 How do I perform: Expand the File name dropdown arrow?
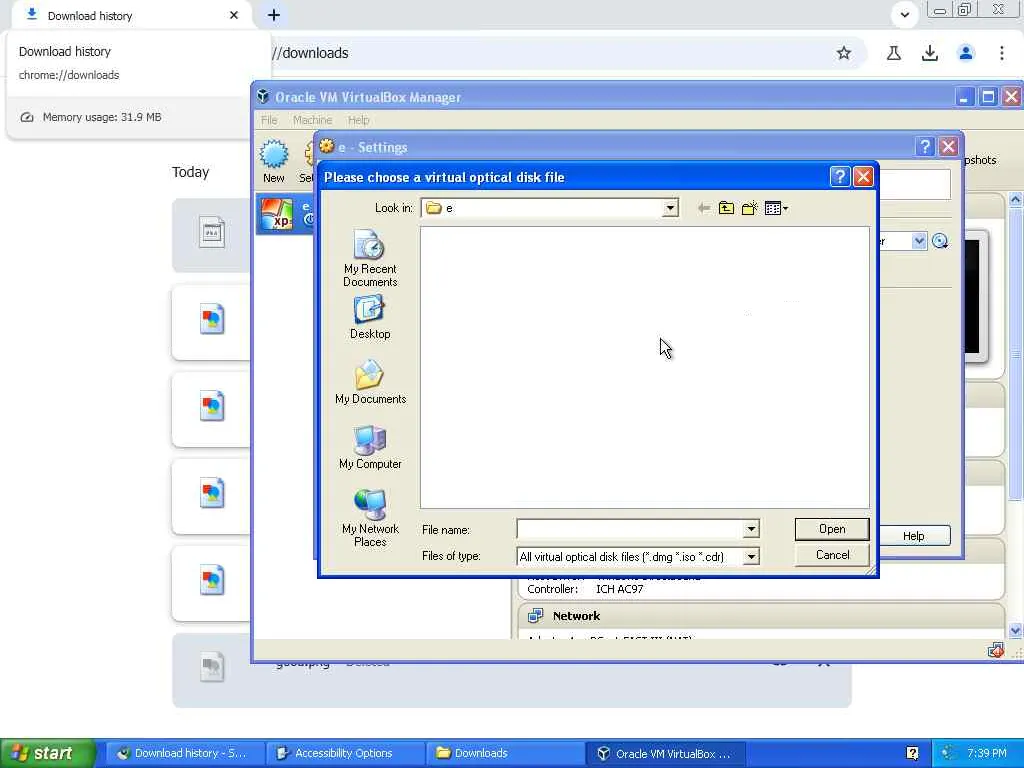(751, 529)
